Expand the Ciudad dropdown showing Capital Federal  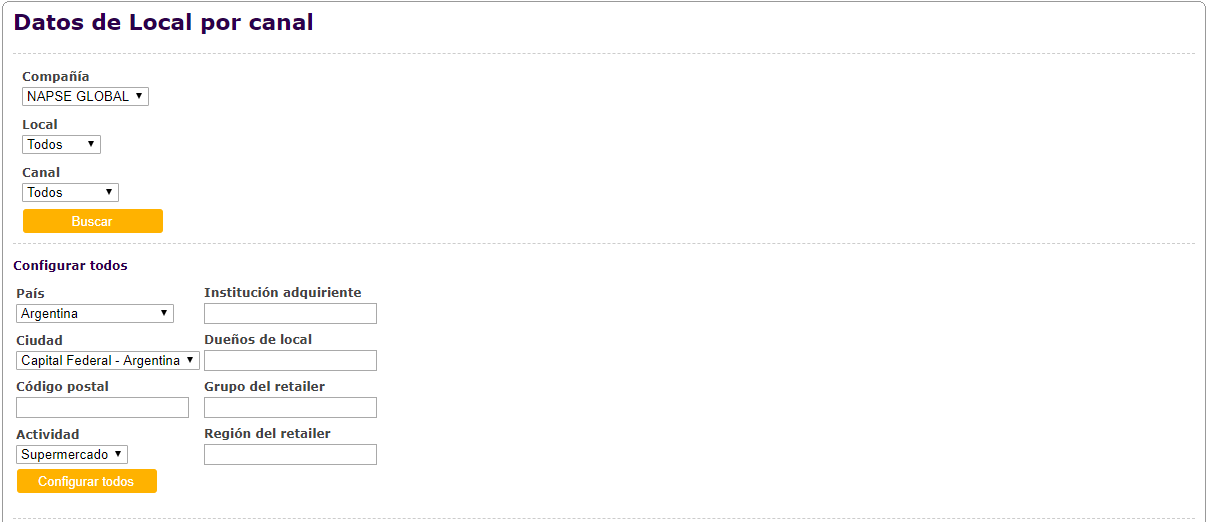click(x=108, y=361)
